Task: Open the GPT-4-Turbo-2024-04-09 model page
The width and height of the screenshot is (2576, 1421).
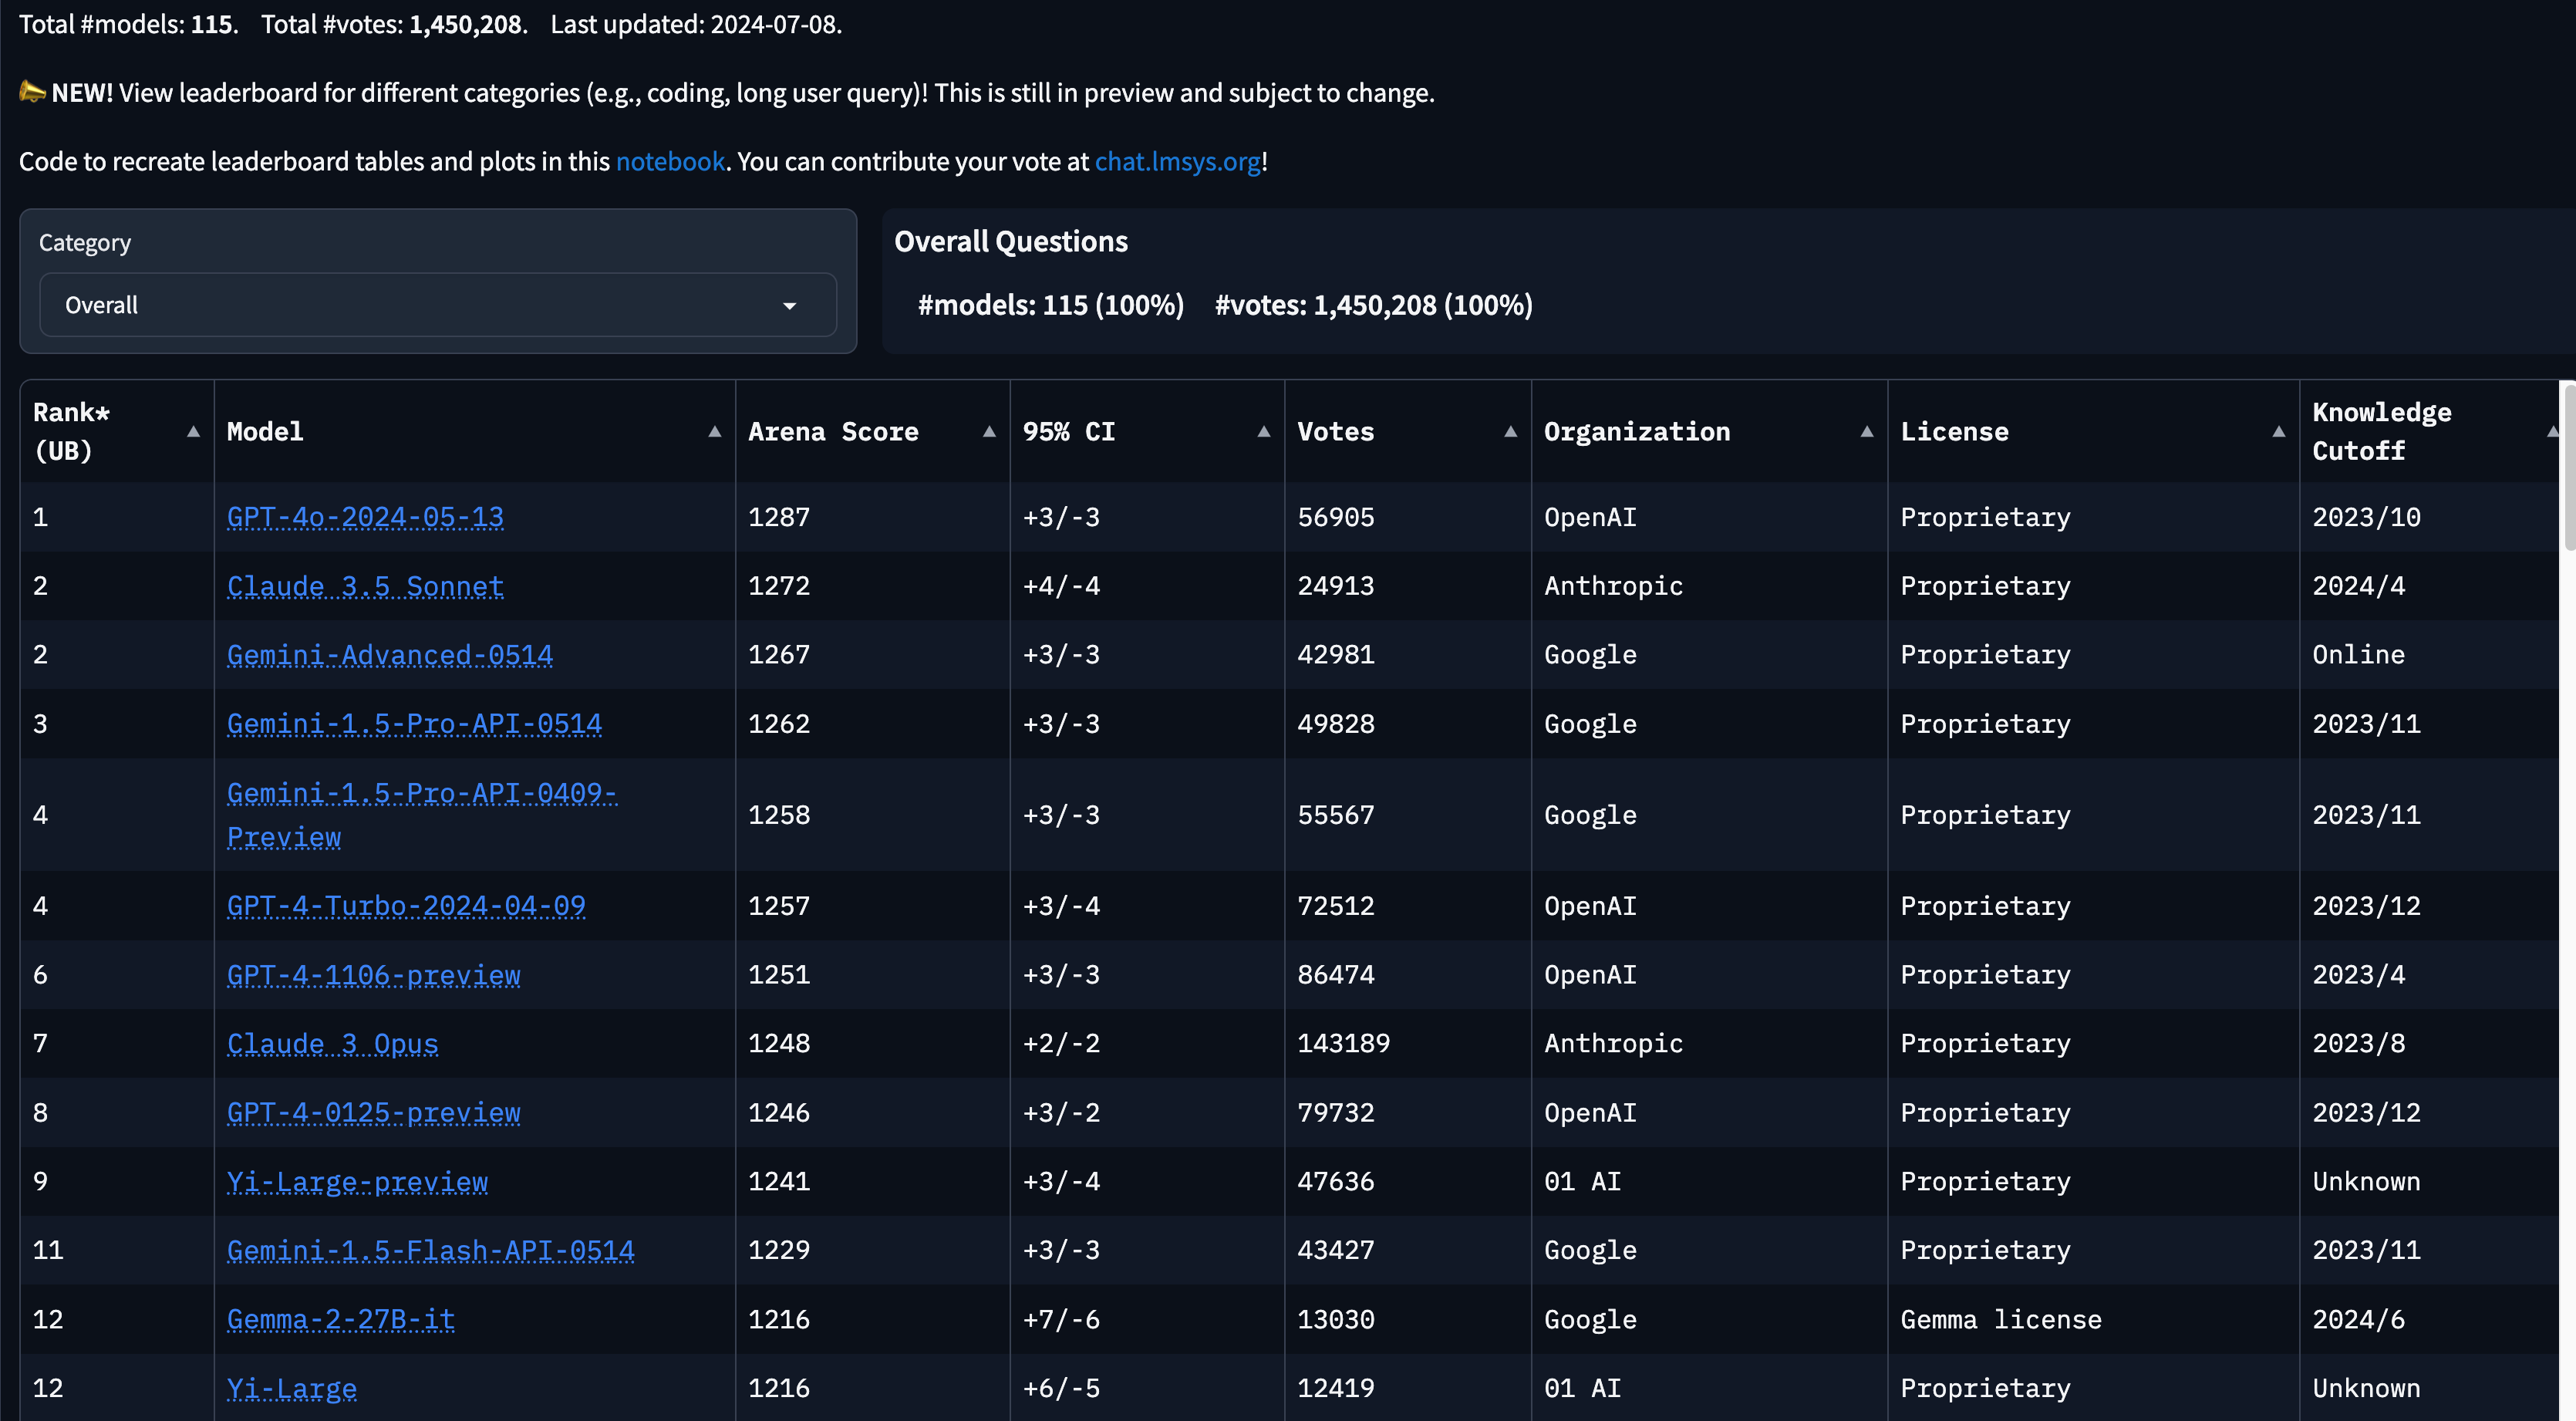Action: click(x=406, y=906)
